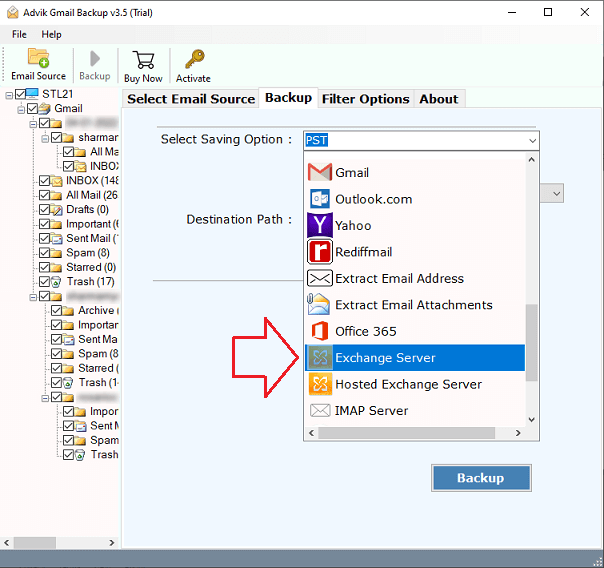
Task: Open the File menu
Action: [x=19, y=34]
